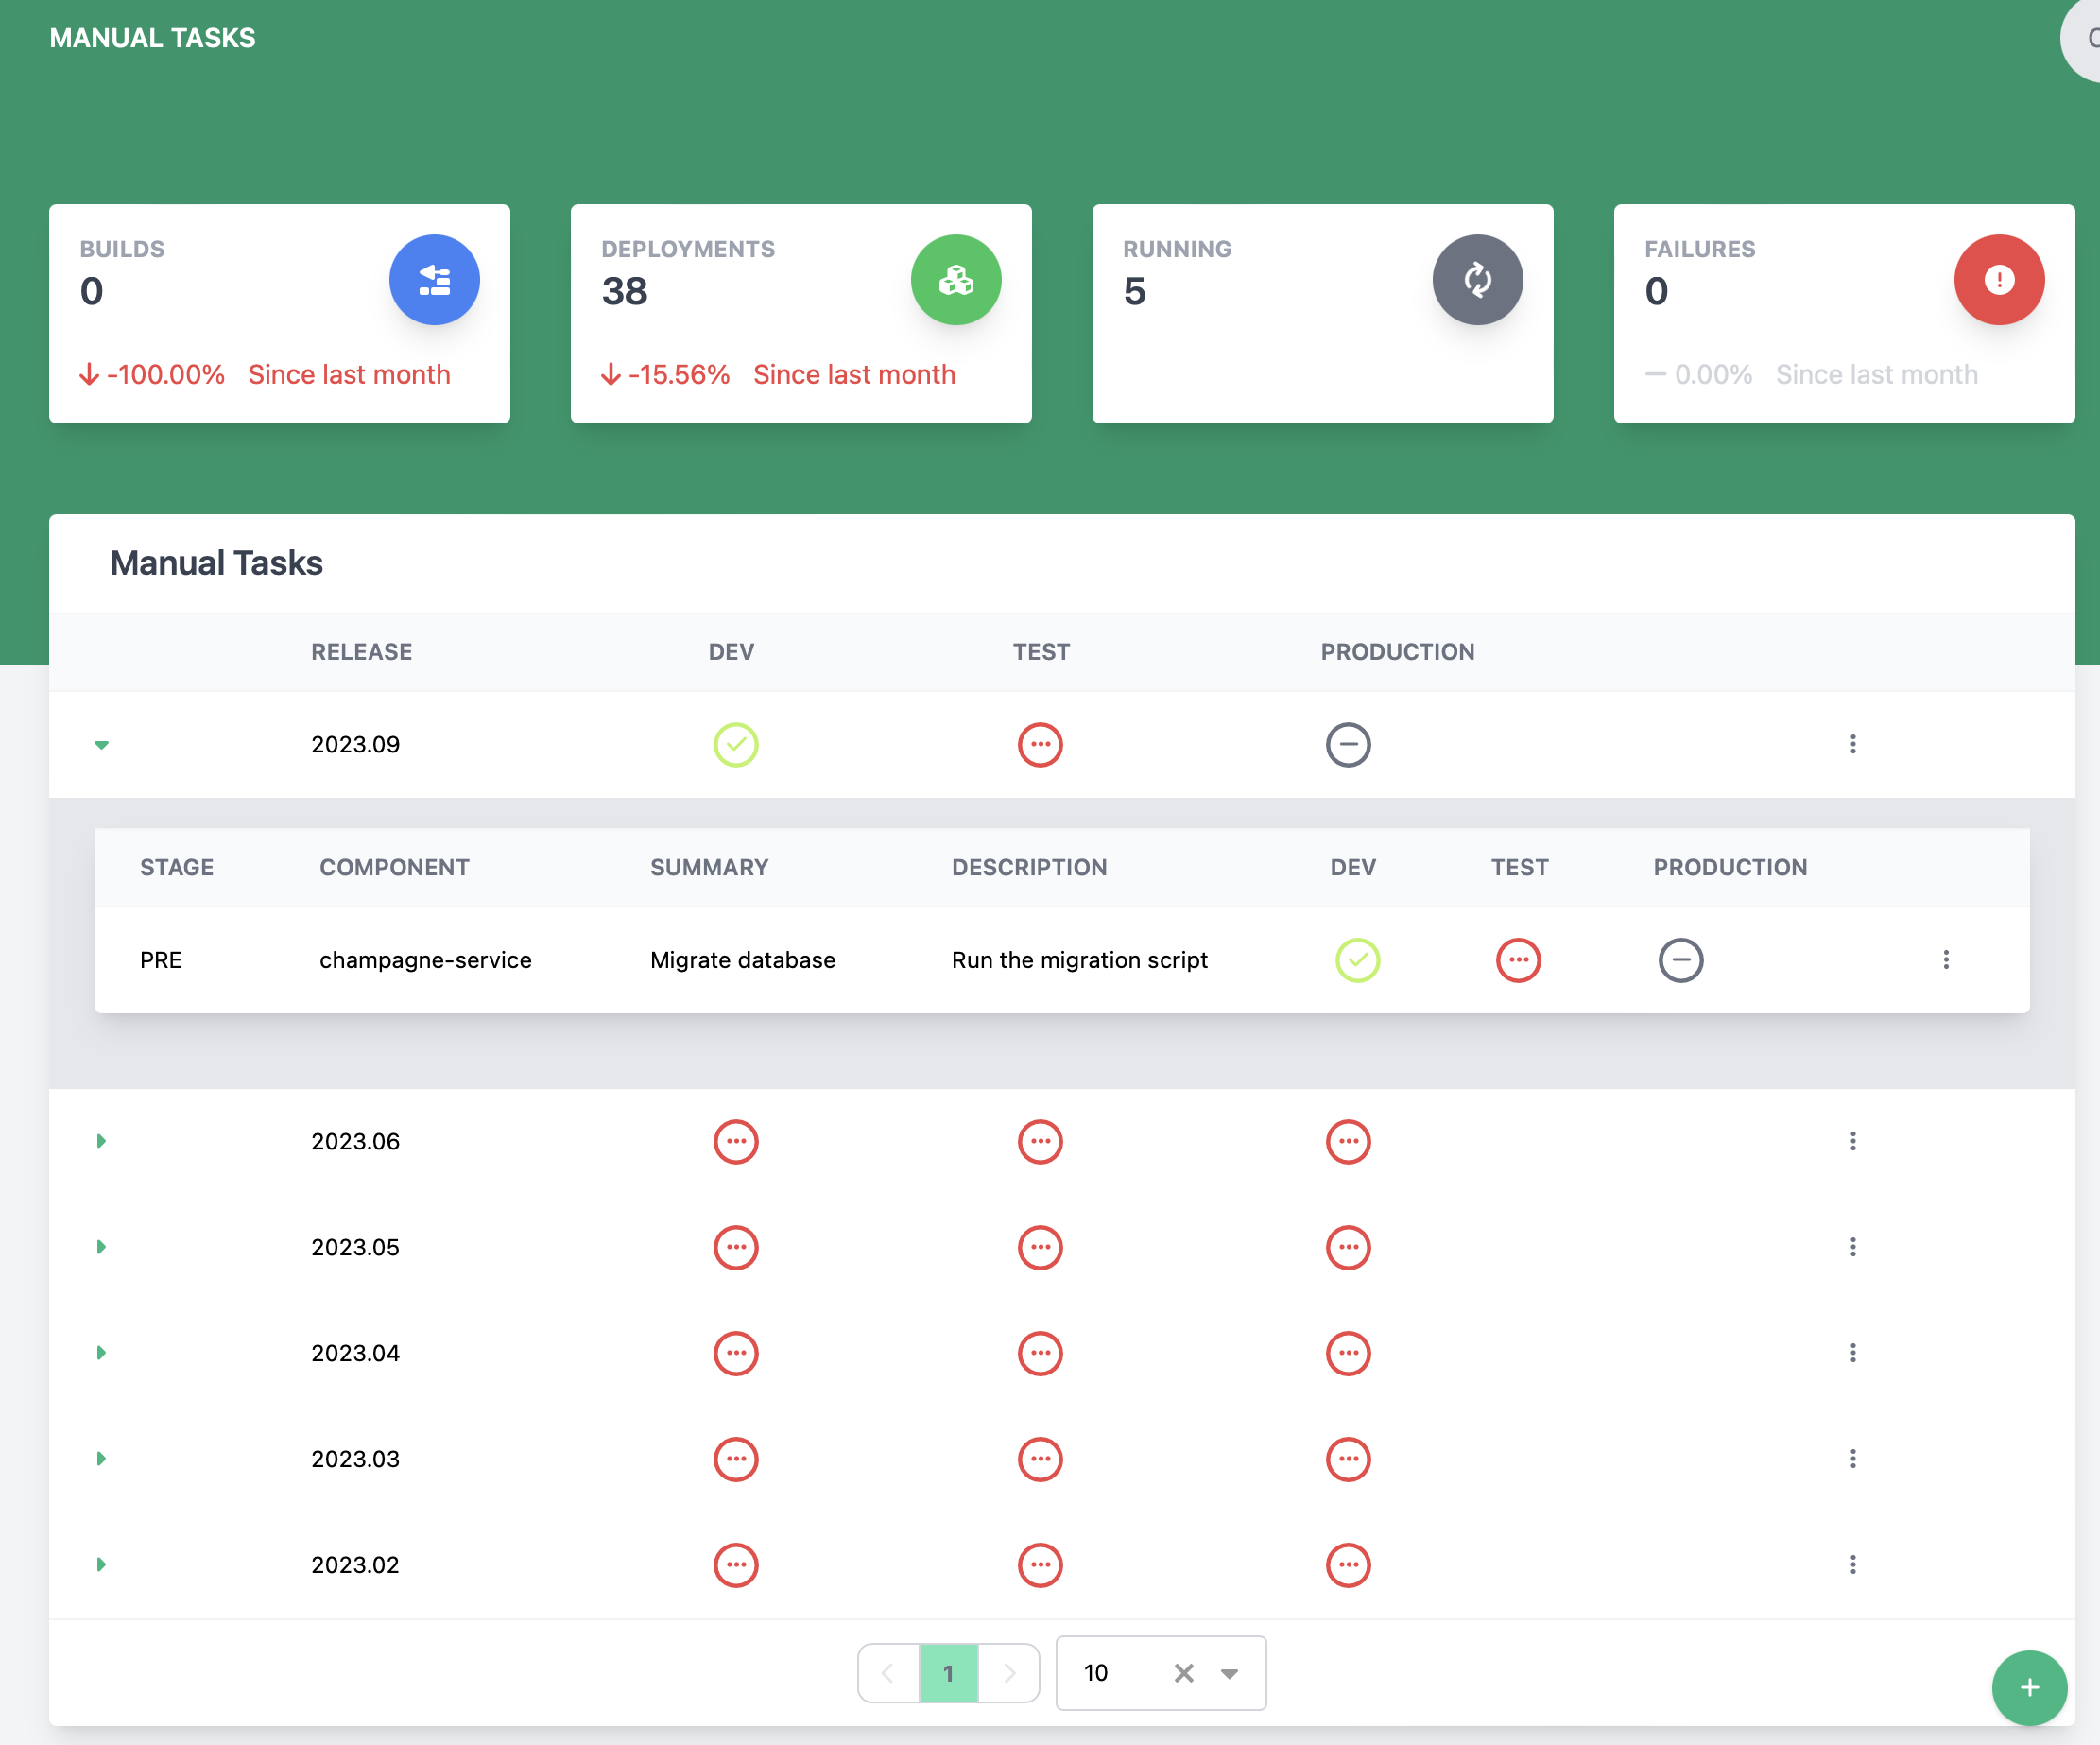
Task: Click the green Deployments cubes icon
Action: (x=956, y=280)
